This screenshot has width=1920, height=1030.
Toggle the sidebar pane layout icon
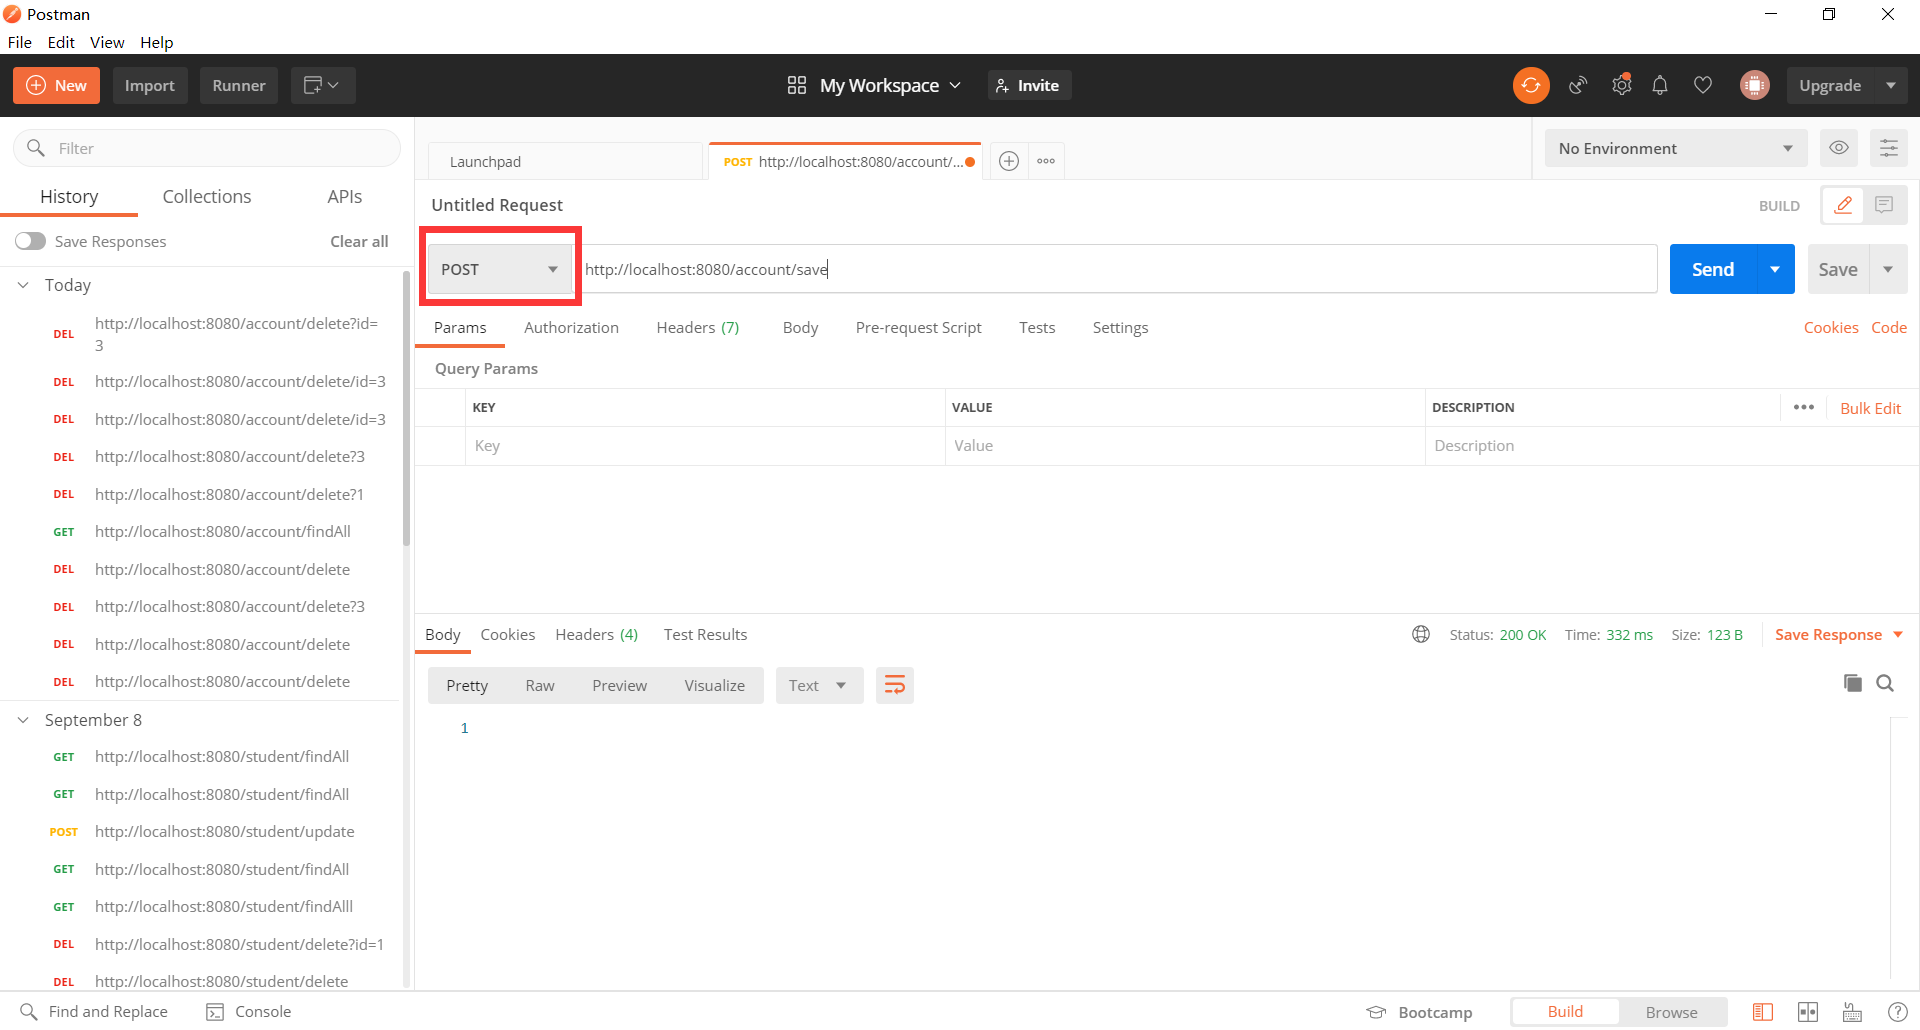click(1762, 1012)
